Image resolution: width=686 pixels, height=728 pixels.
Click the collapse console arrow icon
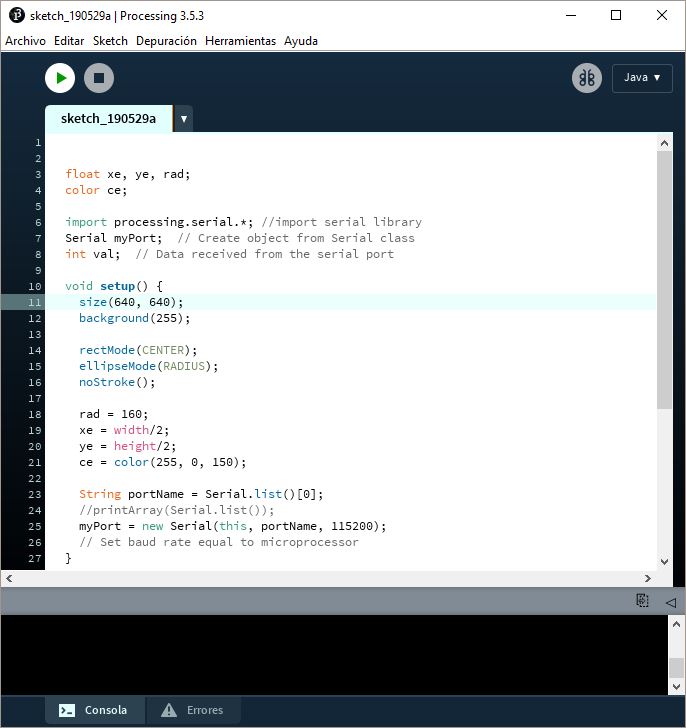[670, 603]
